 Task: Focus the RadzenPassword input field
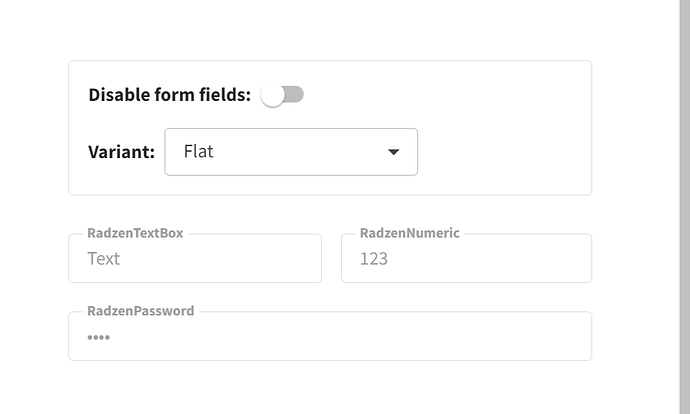(x=330, y=337)
